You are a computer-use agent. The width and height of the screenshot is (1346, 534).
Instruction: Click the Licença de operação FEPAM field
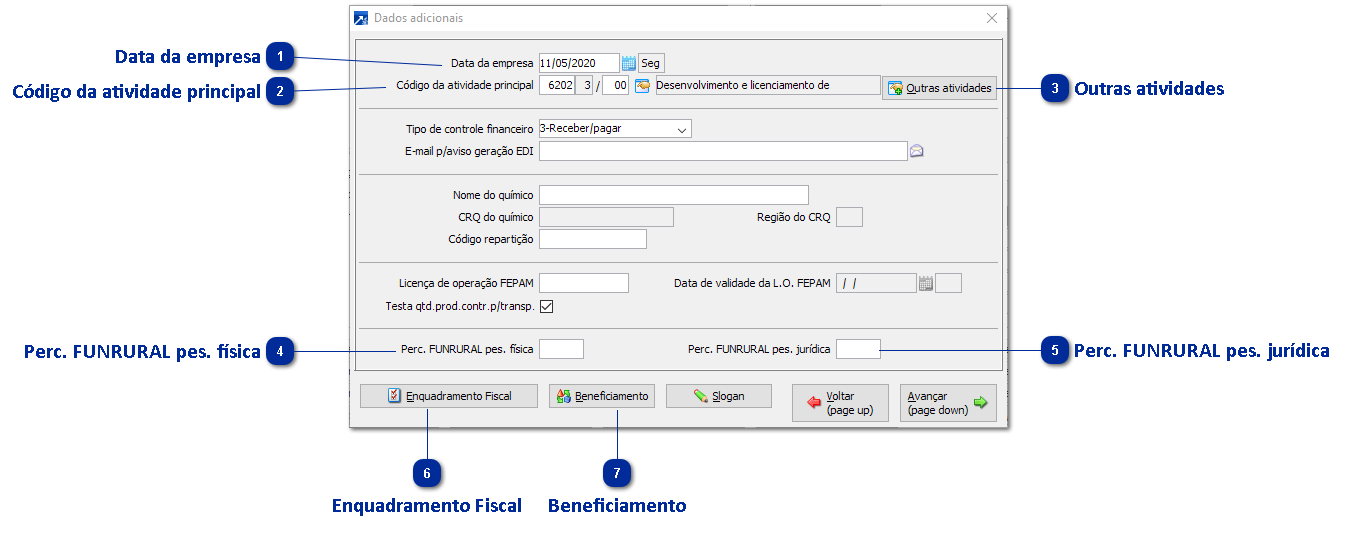click(x=584, y=283)
